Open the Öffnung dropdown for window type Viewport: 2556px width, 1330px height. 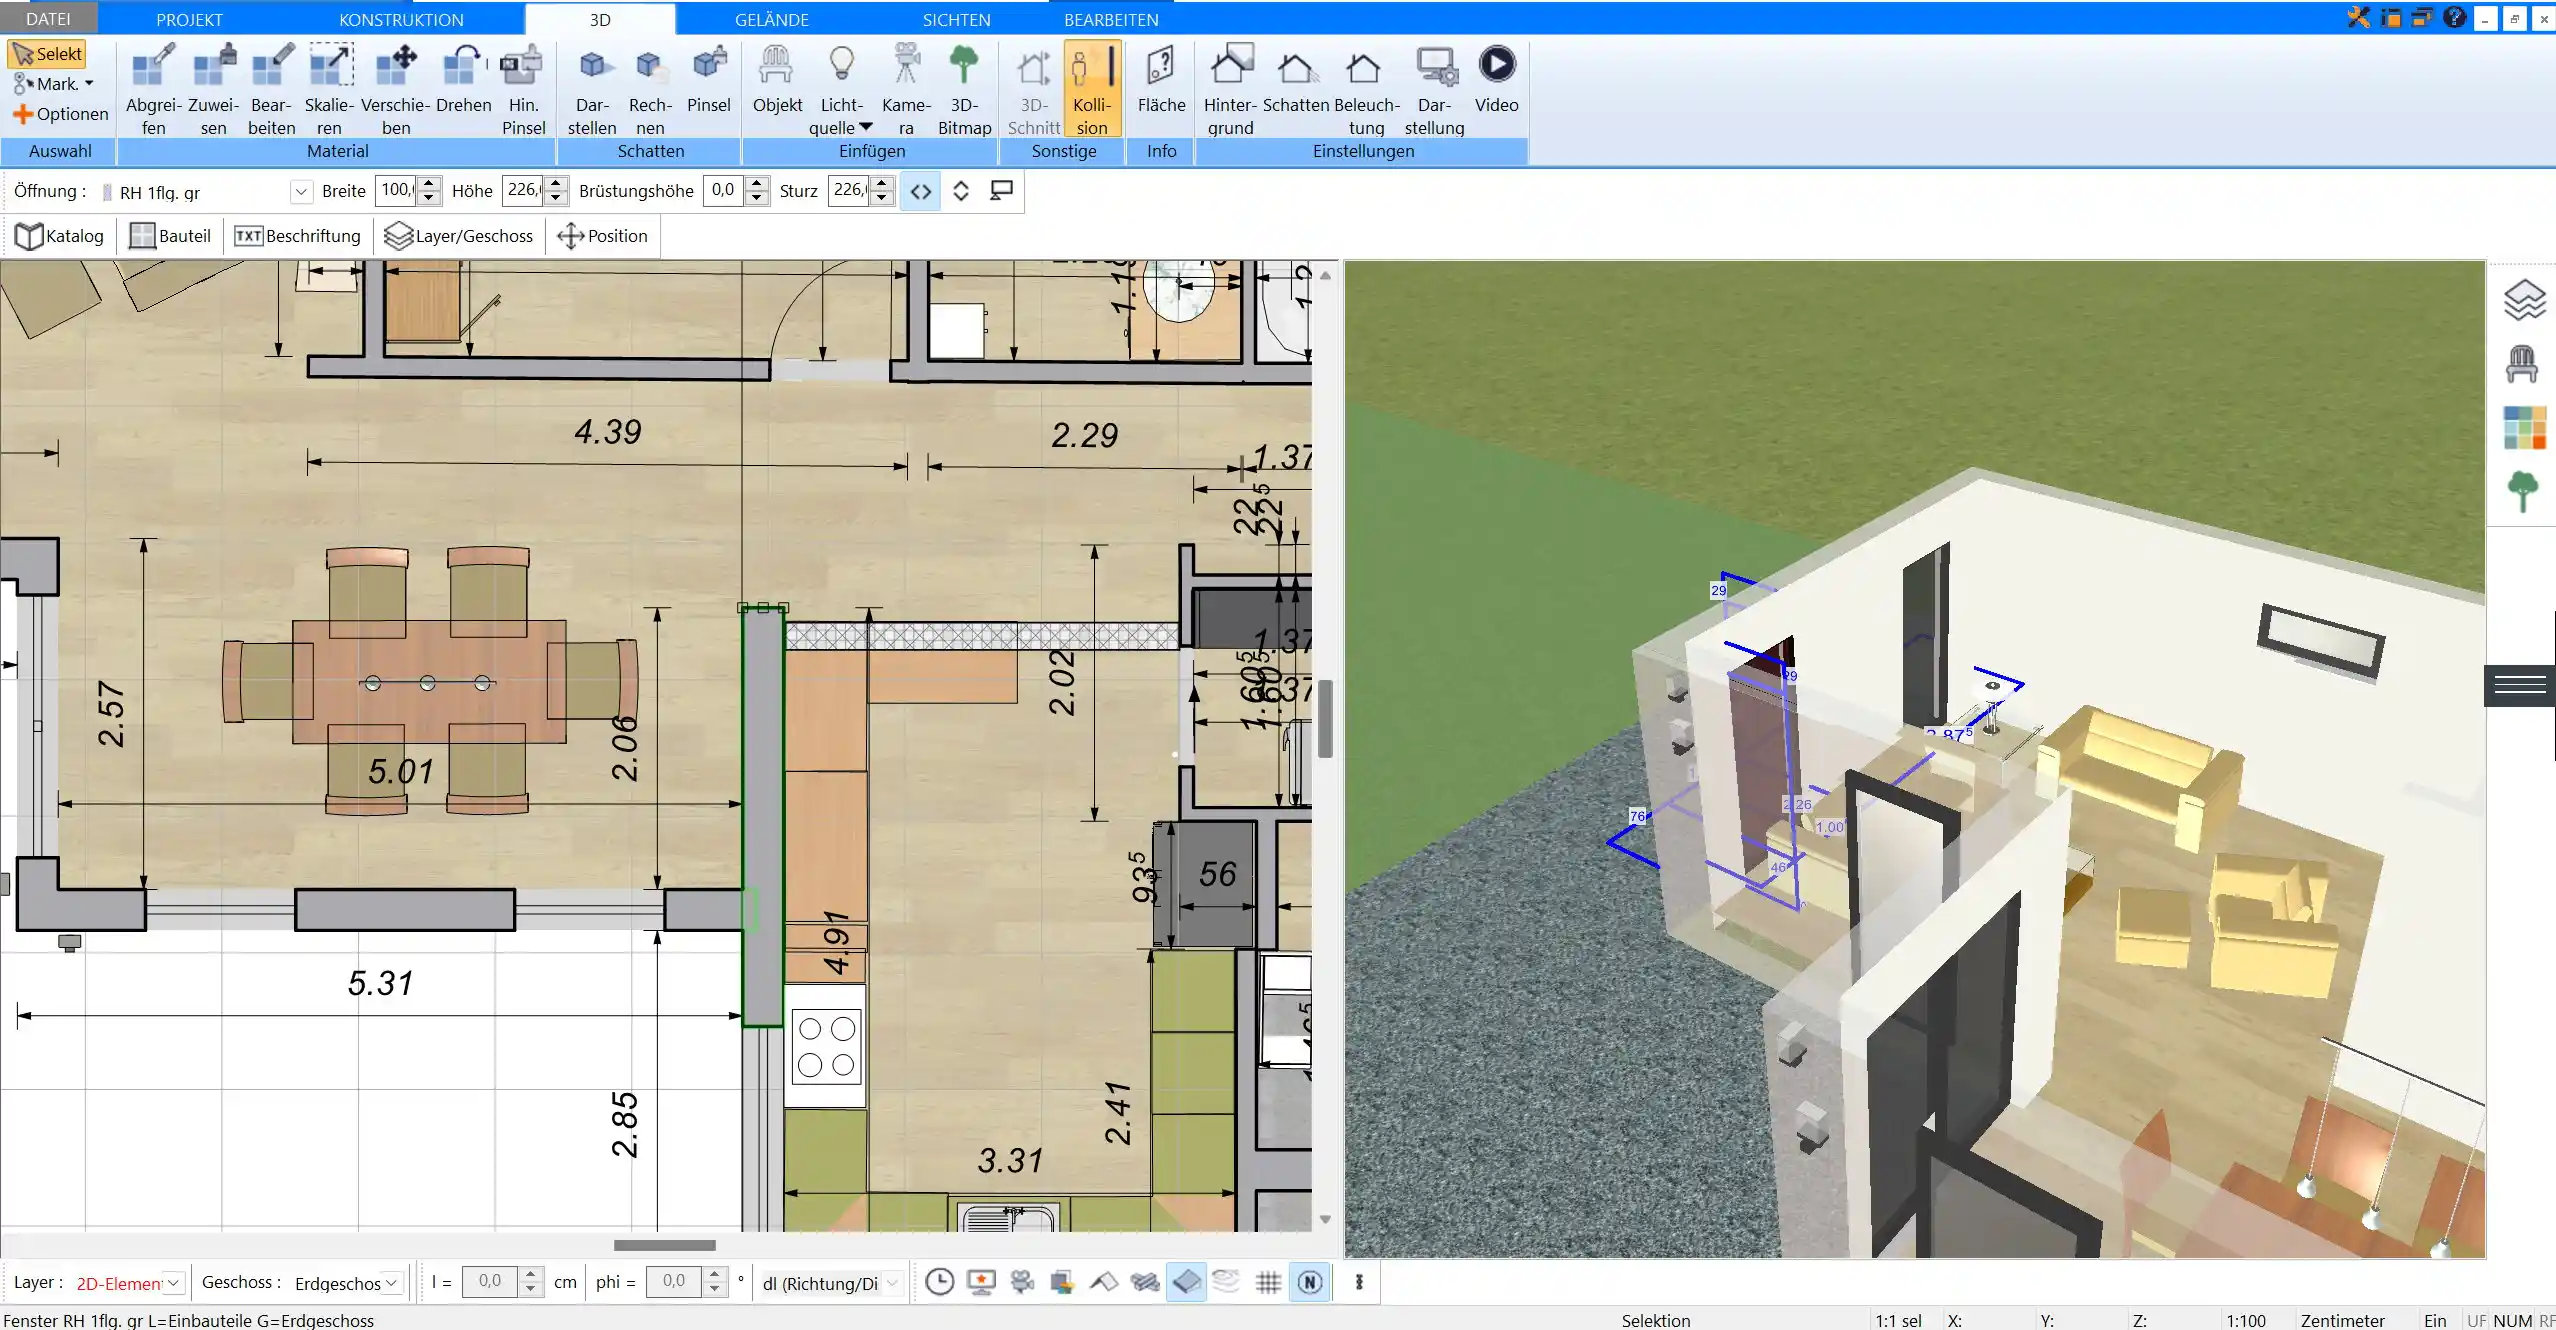pyautogui.click(x=299, y=191)
